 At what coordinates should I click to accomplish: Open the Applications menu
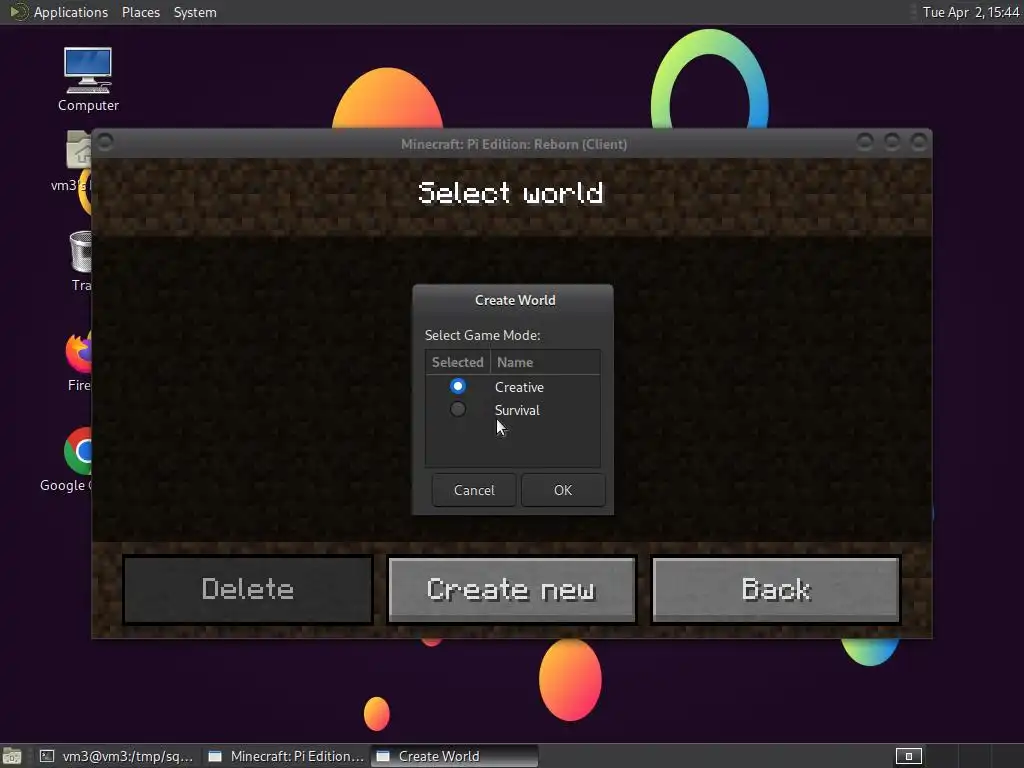coord(71,12)
